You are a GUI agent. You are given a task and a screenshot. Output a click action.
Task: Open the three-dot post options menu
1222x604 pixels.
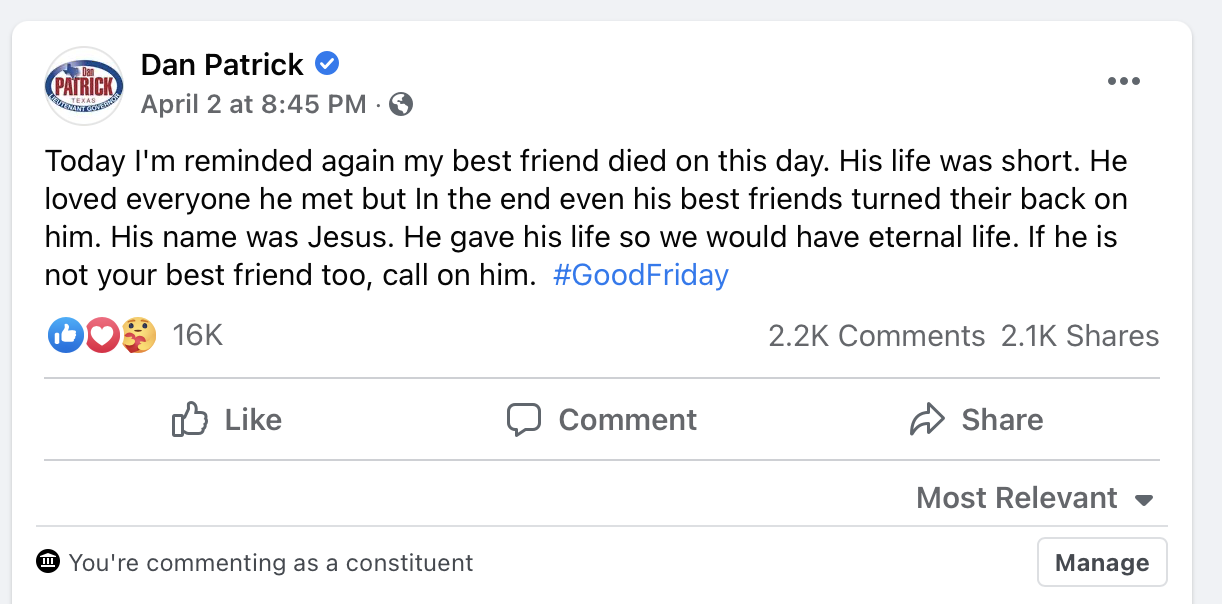tap(1124, 82)
